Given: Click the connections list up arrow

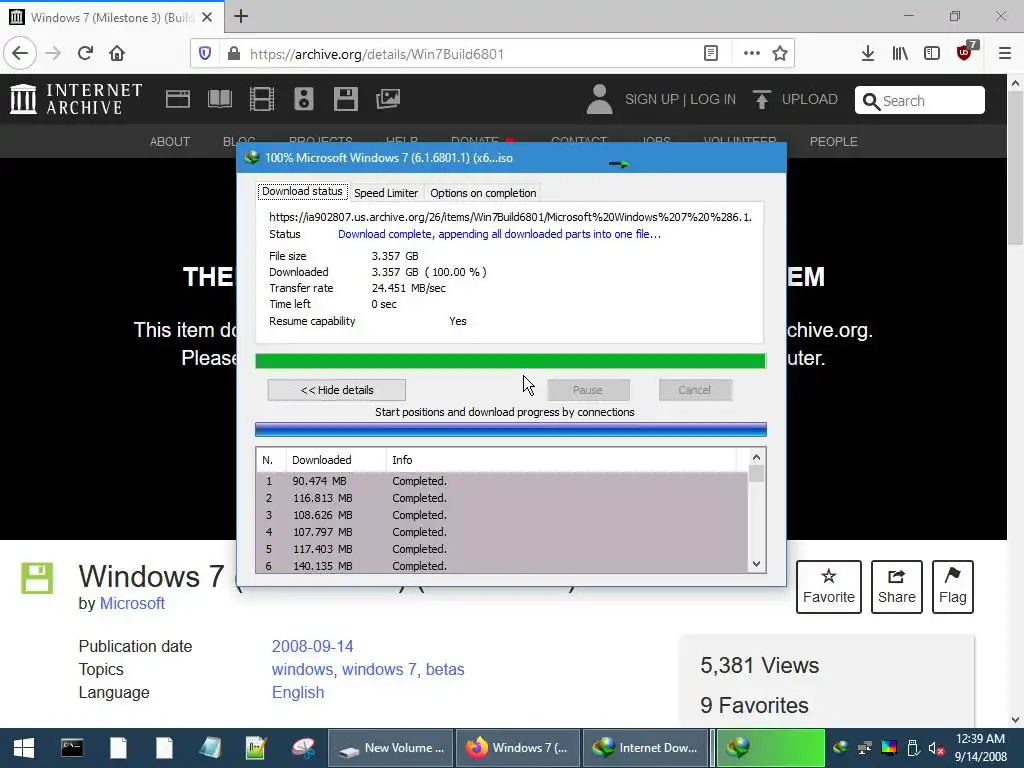Looking at the screenshot, I should click(x=756, y=457).
